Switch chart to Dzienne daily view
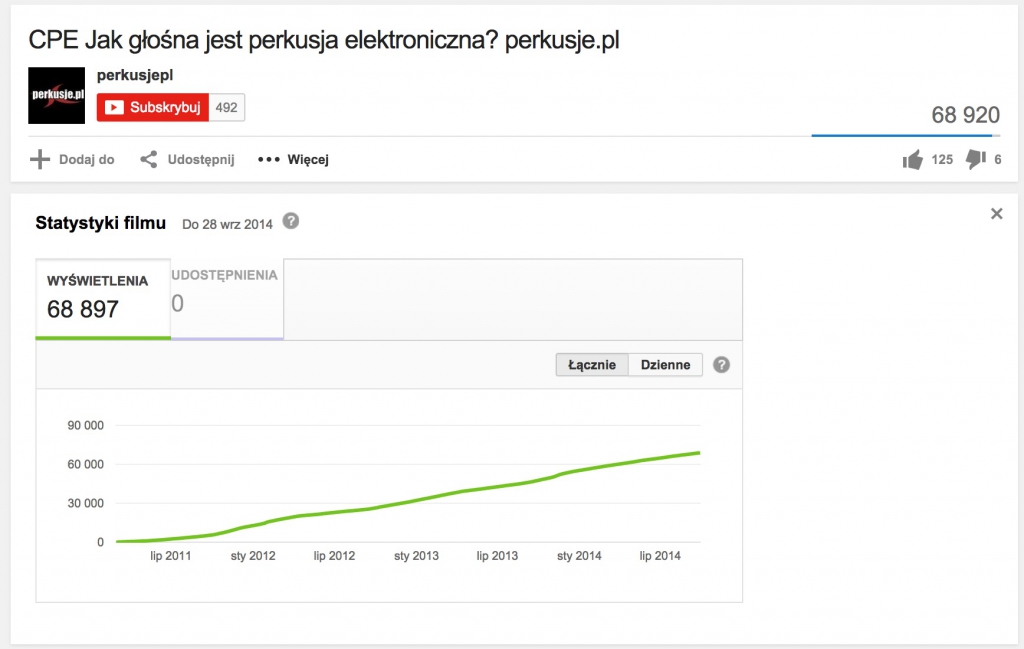The image size is (1024, 649). point(665,365)
